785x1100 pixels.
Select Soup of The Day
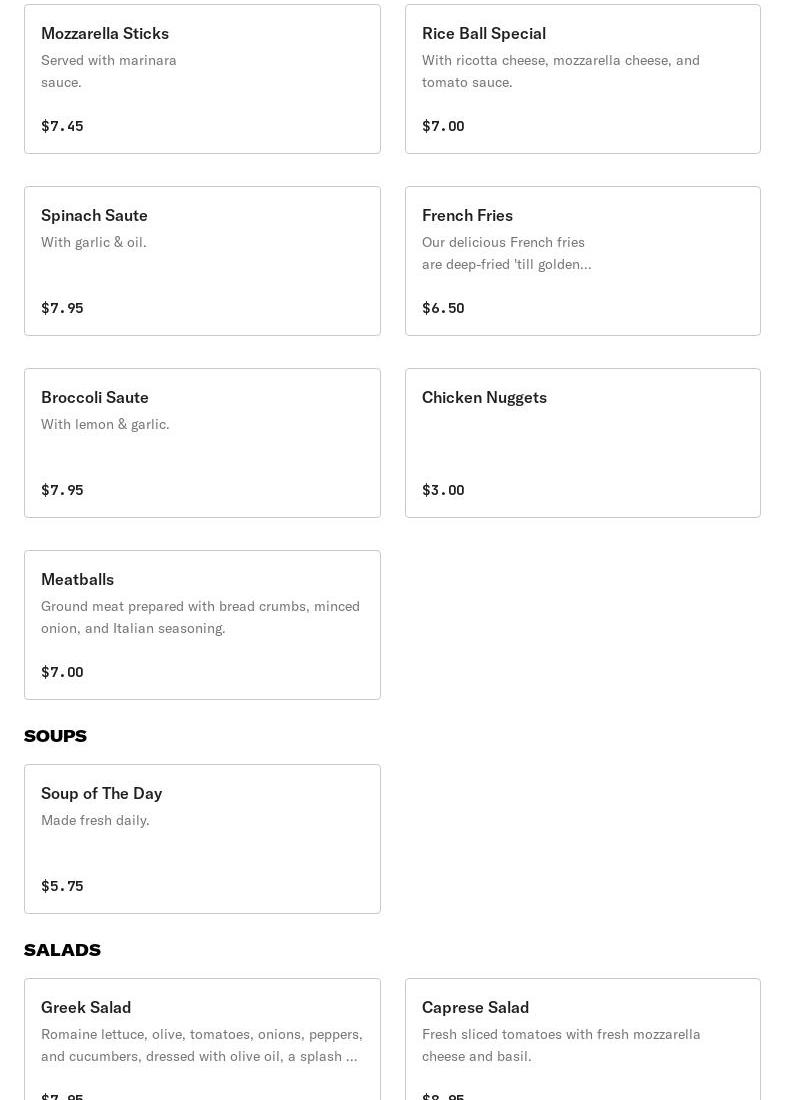click(x=202, y=839)
